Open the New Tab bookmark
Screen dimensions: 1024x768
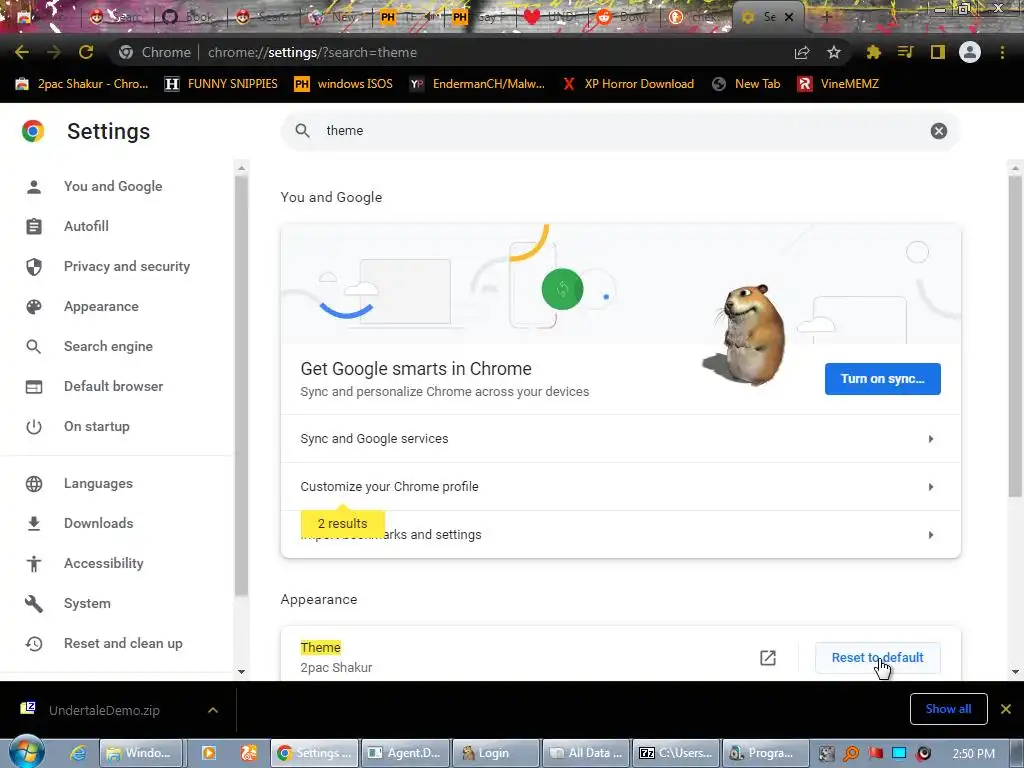point(746,84)
